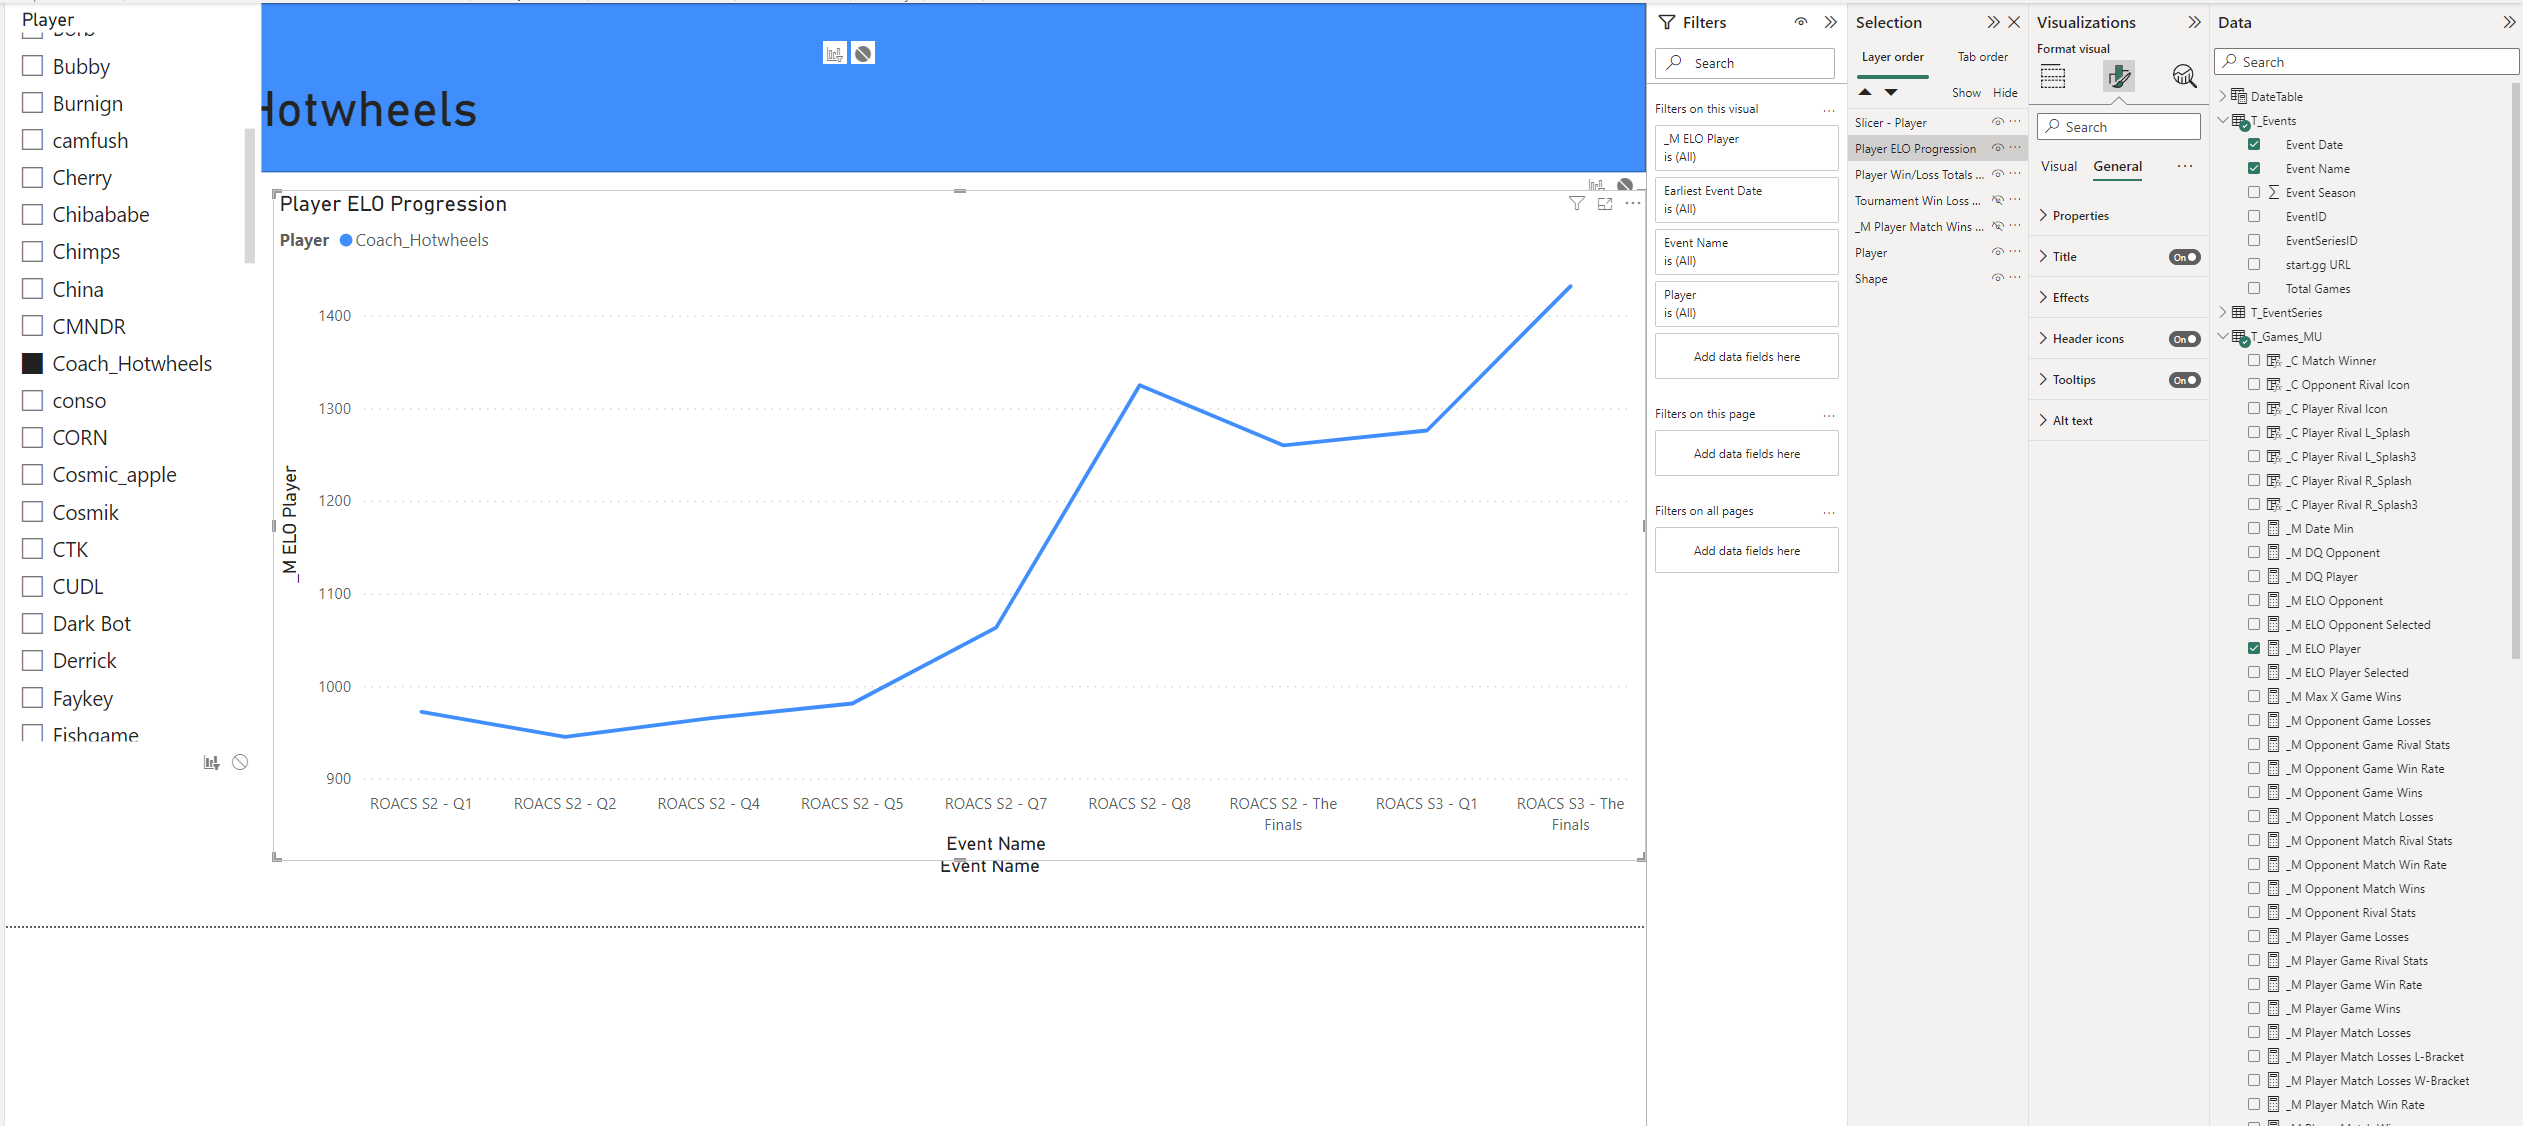Uncheck the _M ELO Player field

[2254, 649]
